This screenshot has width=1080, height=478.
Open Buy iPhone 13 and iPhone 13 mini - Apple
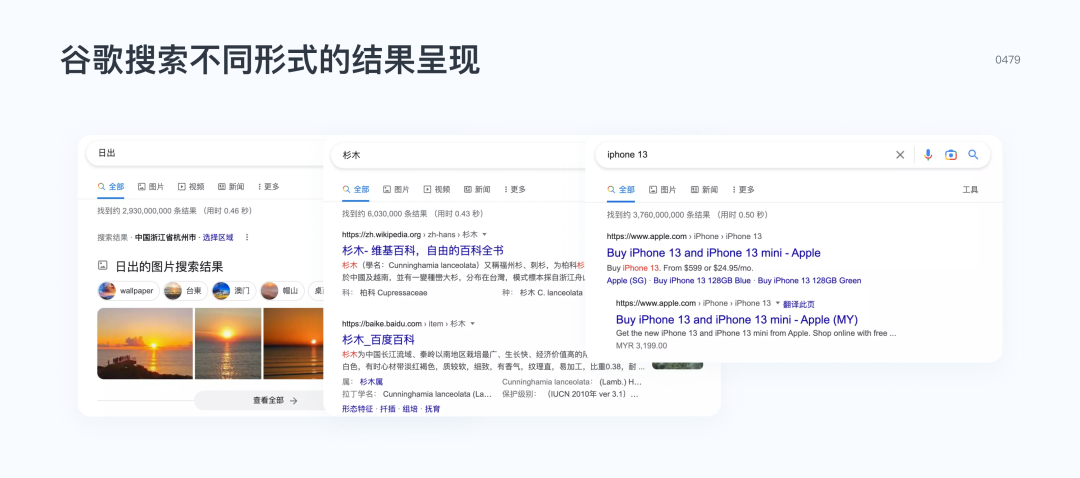tap(714, 253)
